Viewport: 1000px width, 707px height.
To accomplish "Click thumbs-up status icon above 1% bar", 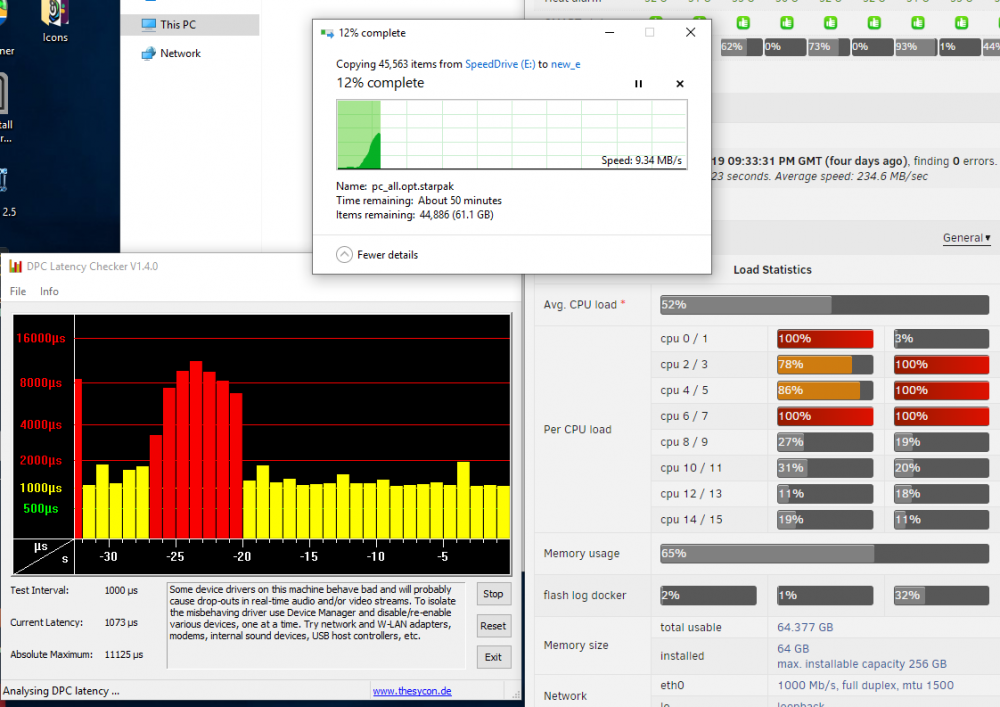I will 961,23.
